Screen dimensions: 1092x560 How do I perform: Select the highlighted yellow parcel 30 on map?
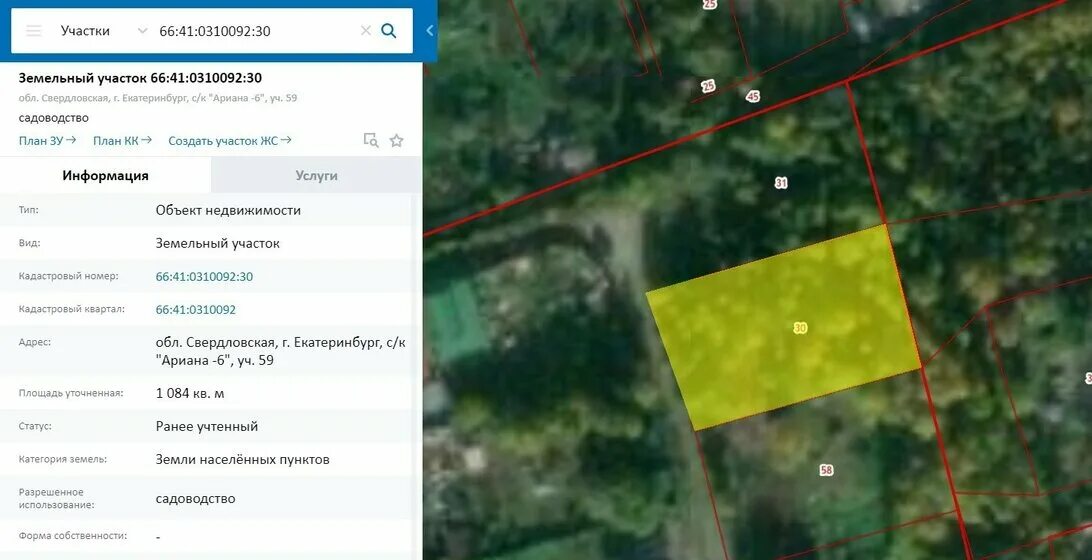pyautogui.click(x=783, y=327)
